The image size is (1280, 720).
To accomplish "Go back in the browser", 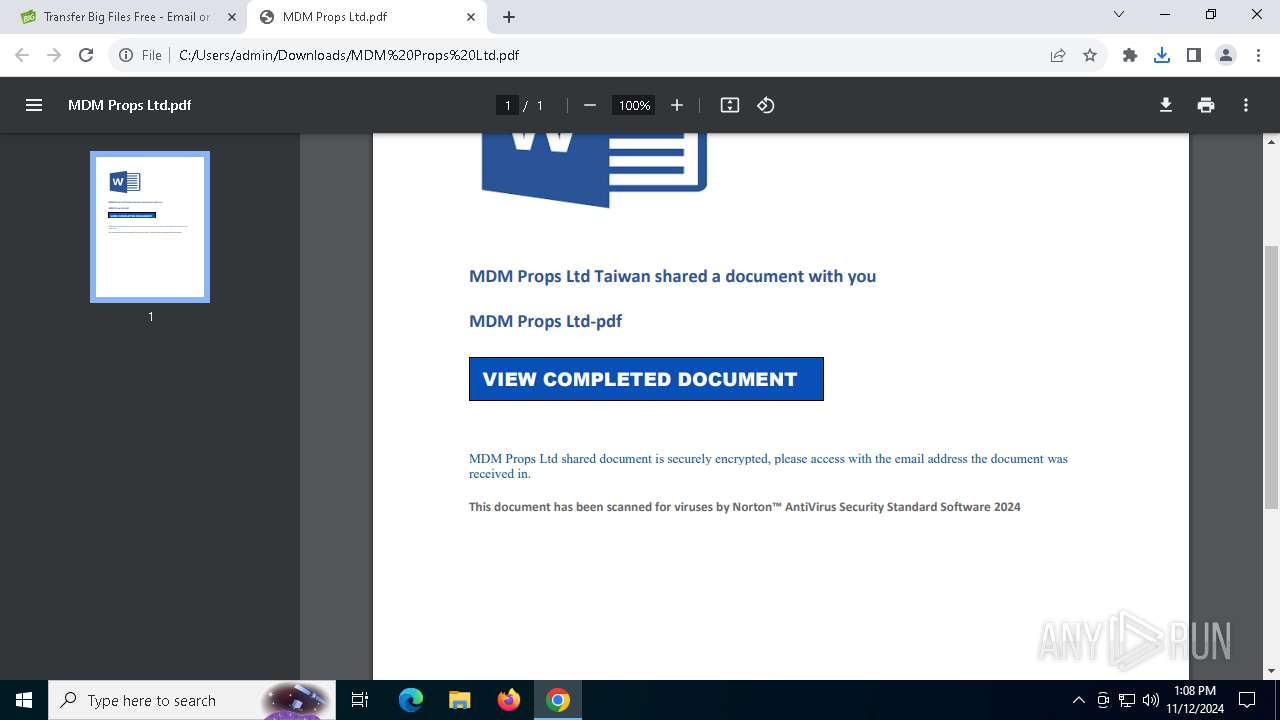I will click(x=22, y=55).
